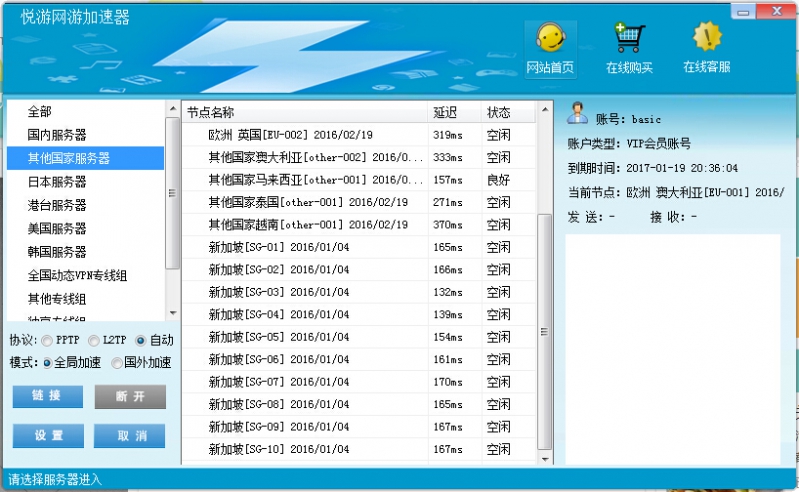Select node 其他国家越南[other-001]
The width and height of the screenshot is (799, 492).
pyautogui.click(x=359, y=225)
